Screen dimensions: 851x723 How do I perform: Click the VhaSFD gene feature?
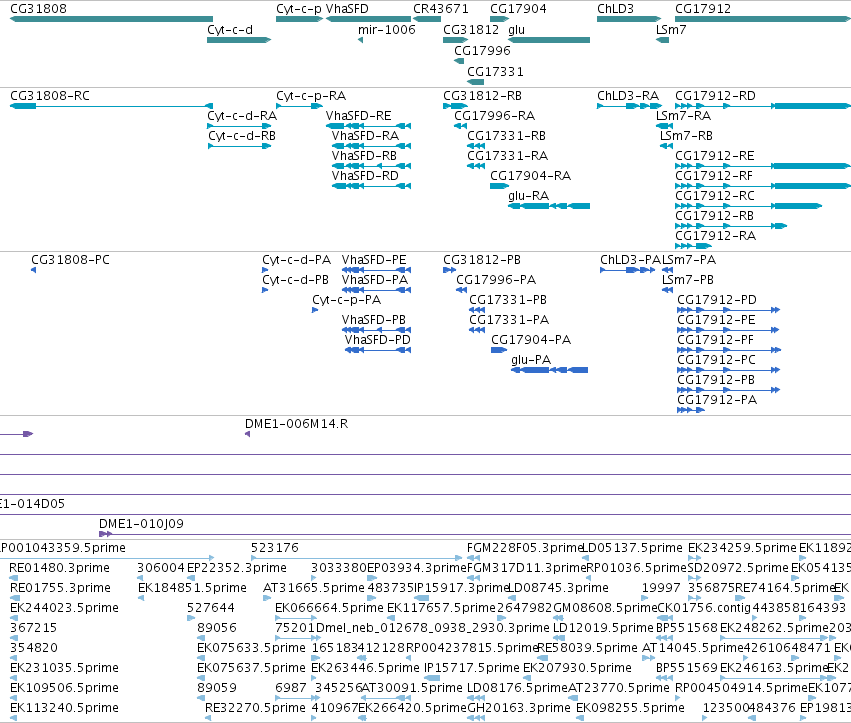pos(369,19)
